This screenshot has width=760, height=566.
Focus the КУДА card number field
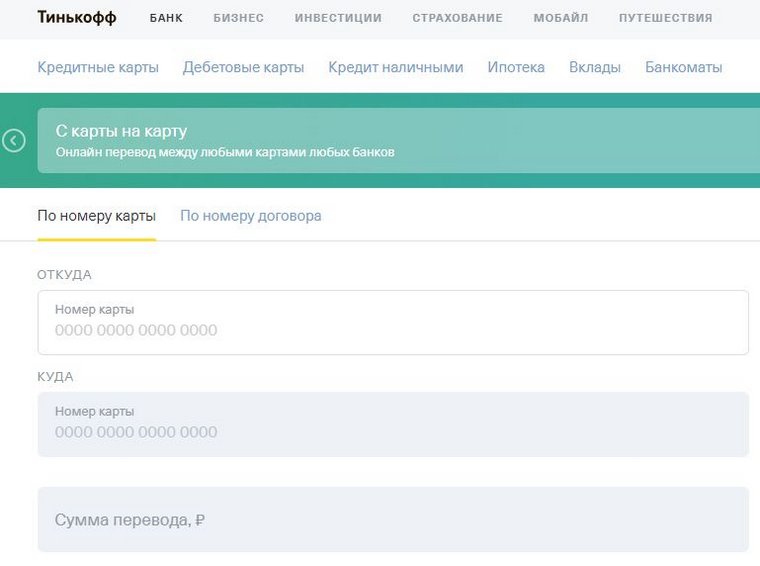[x=393, y=424]
